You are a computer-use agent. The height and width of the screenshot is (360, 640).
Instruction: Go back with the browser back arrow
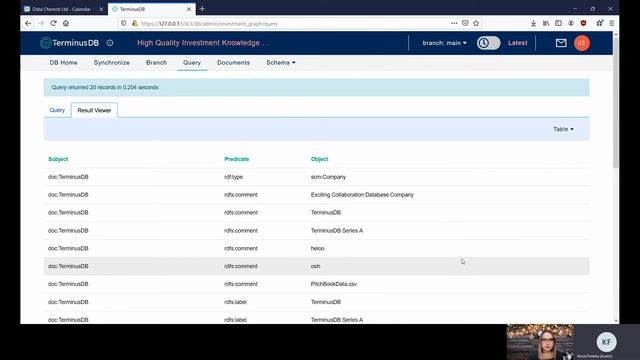[x=28, y=23]
